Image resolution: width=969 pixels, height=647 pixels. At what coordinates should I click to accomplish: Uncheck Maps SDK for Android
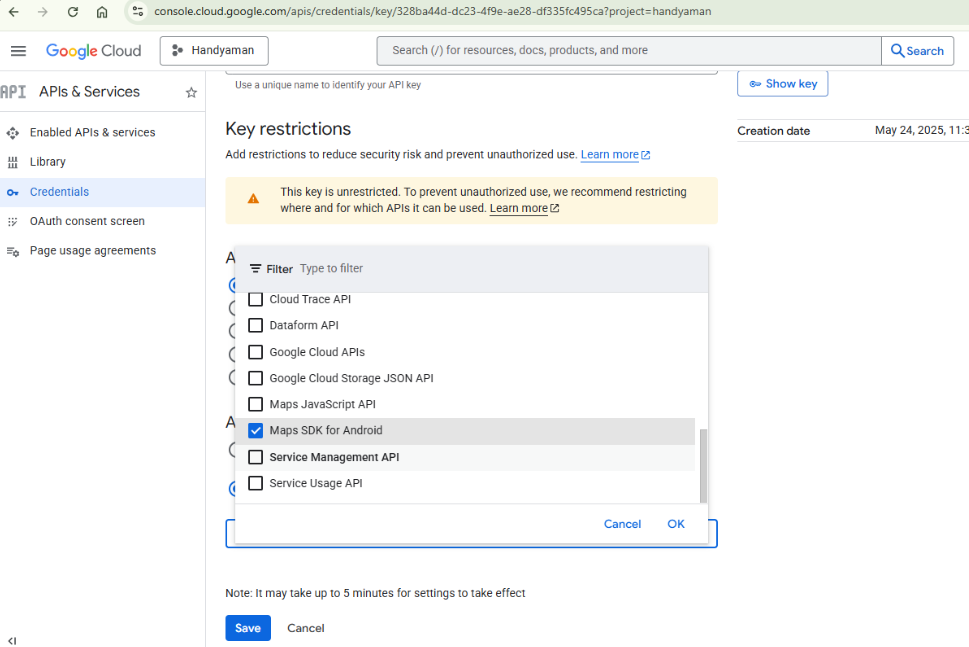(x=256, y=431)
